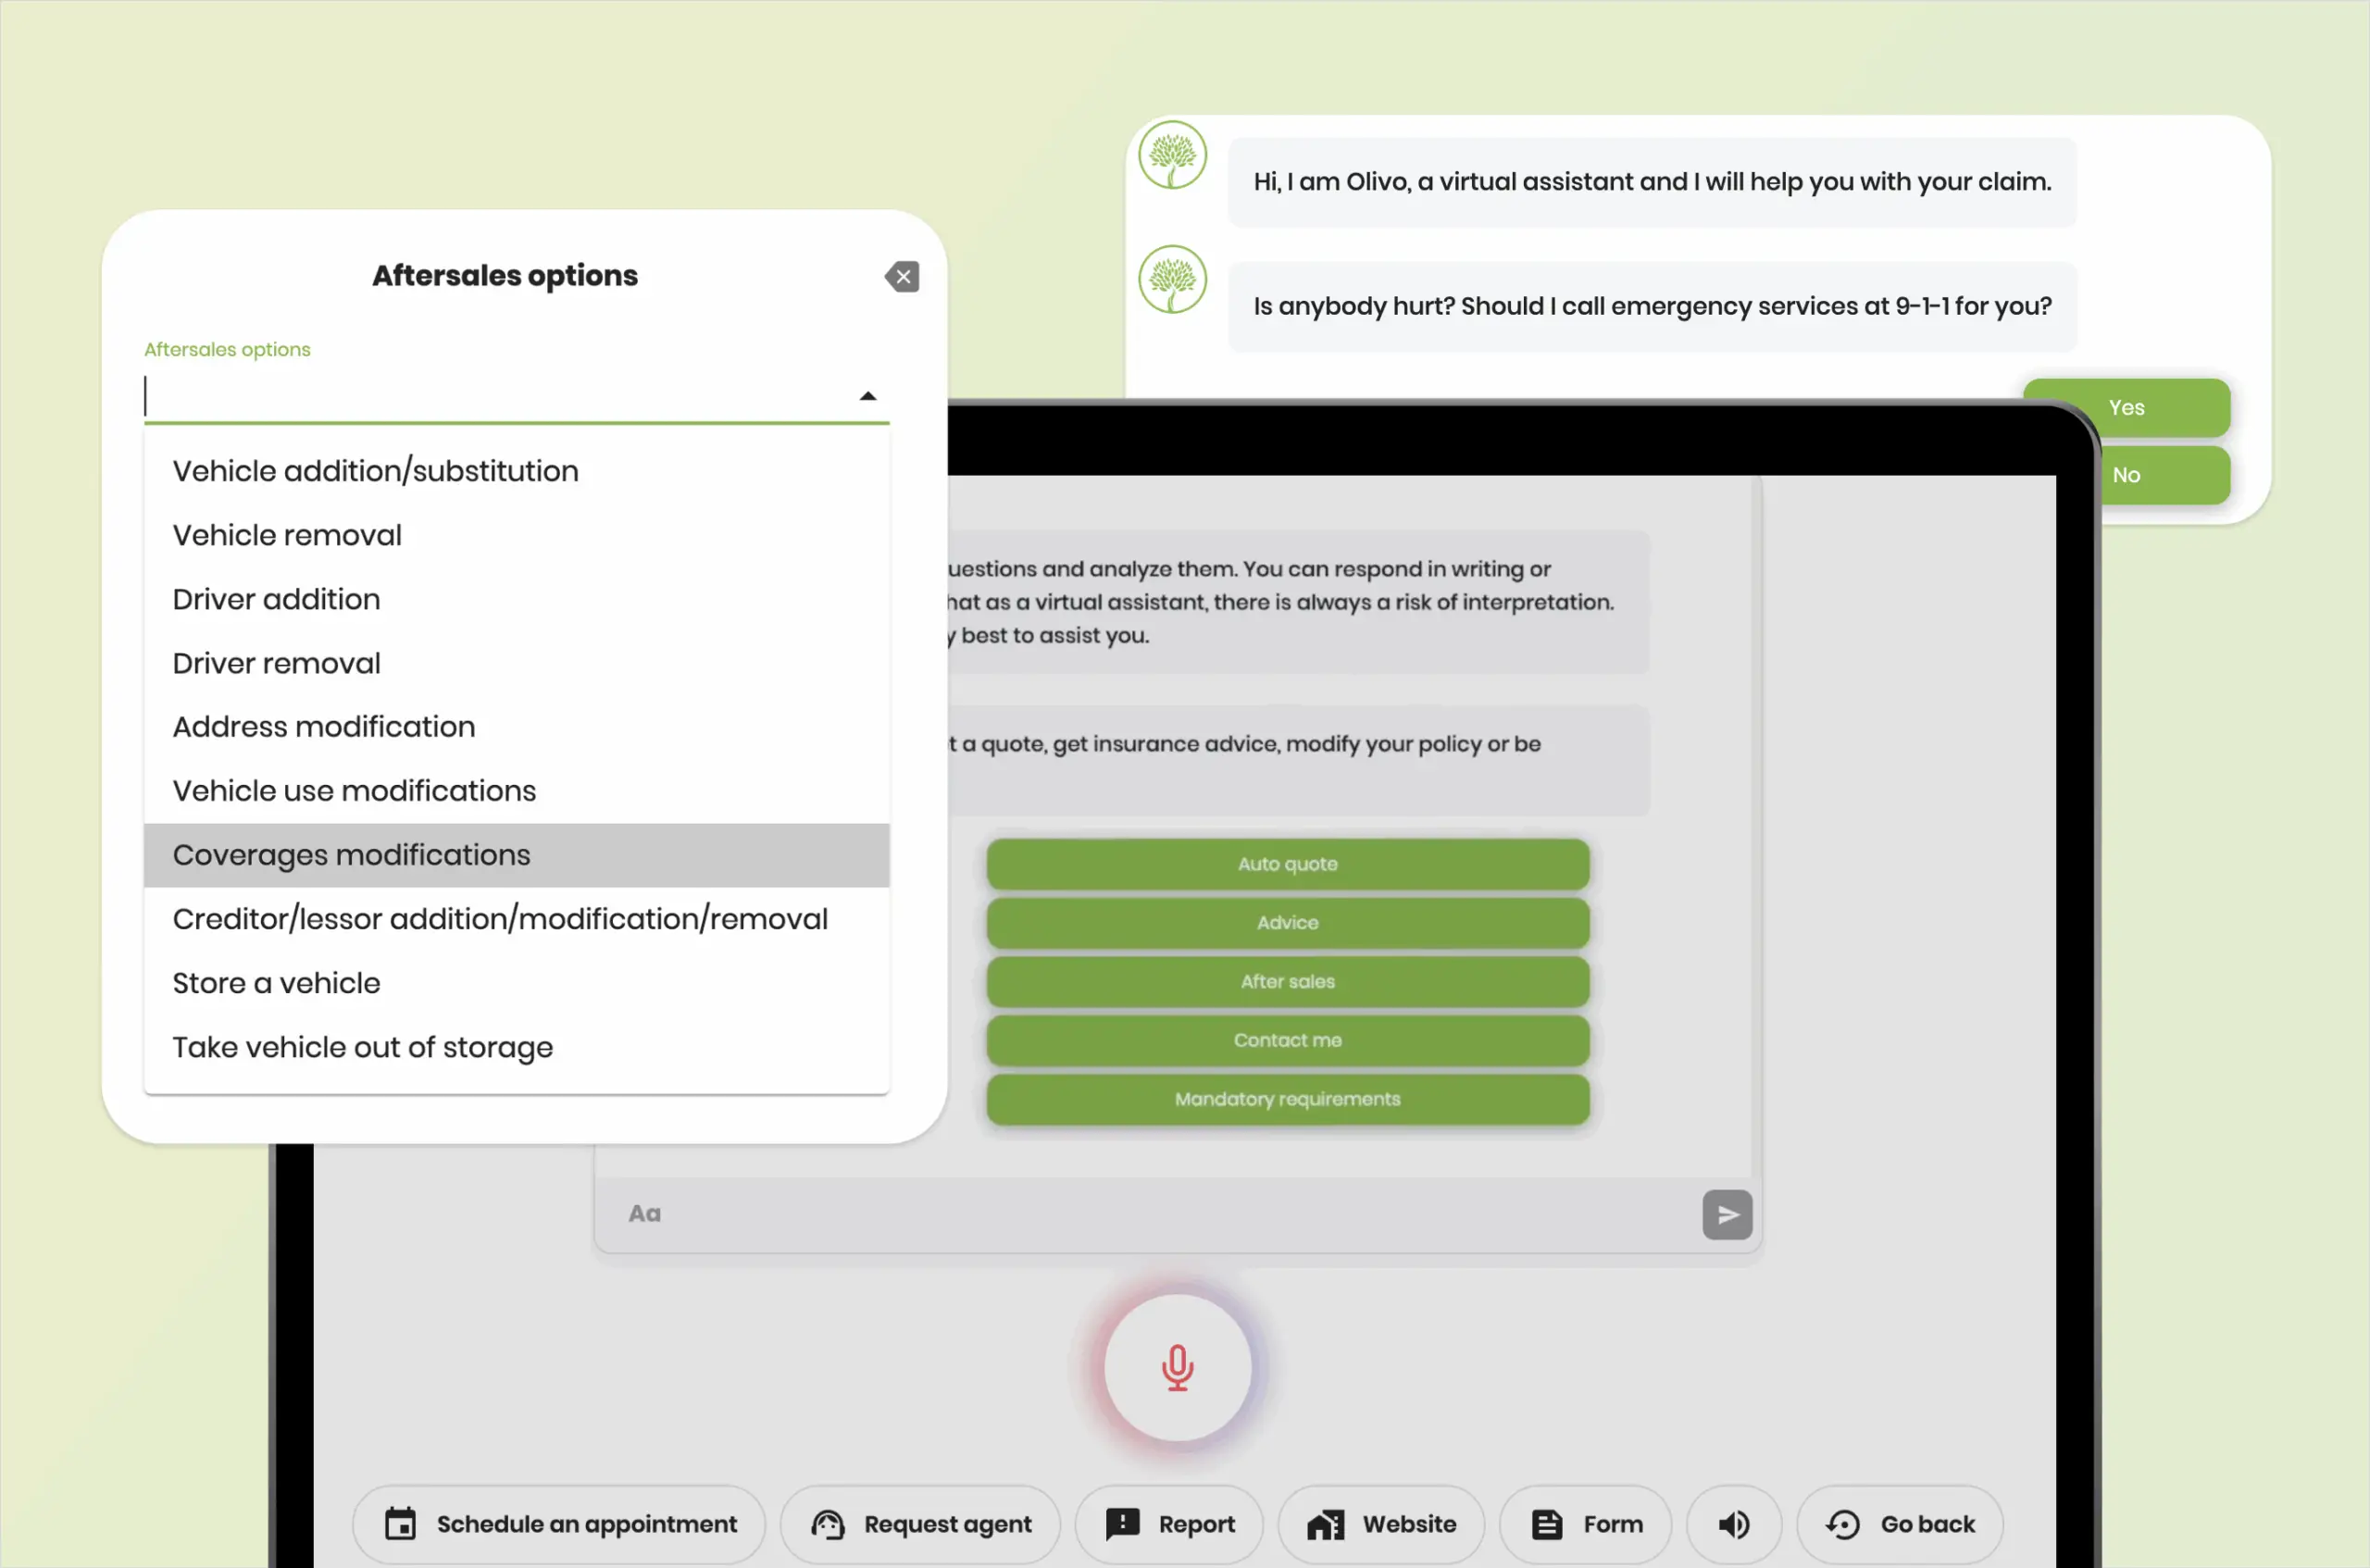Click the Auto quote button
This screenshot has height=1568, width=2370.
coord(1286,863)
